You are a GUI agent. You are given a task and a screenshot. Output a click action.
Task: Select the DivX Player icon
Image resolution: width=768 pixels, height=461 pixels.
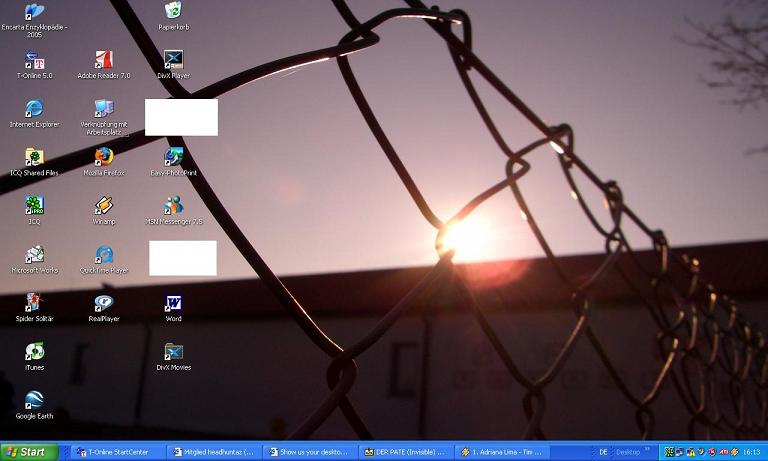(x=173, y=60)
